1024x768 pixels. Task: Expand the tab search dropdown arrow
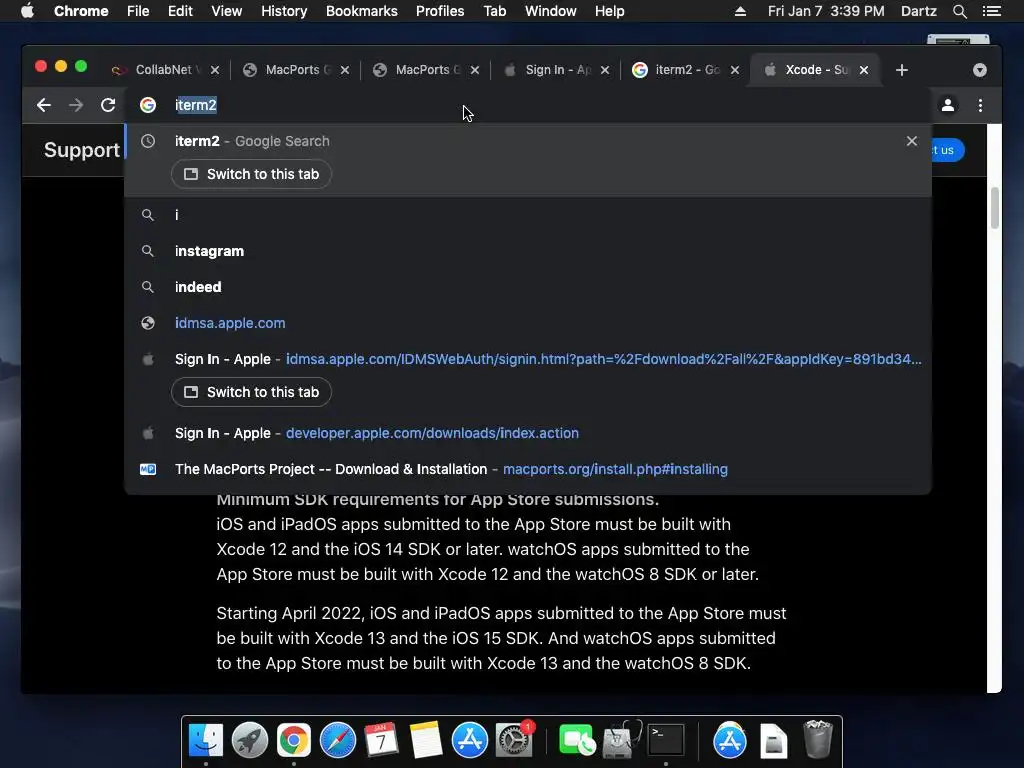point(980,70)
